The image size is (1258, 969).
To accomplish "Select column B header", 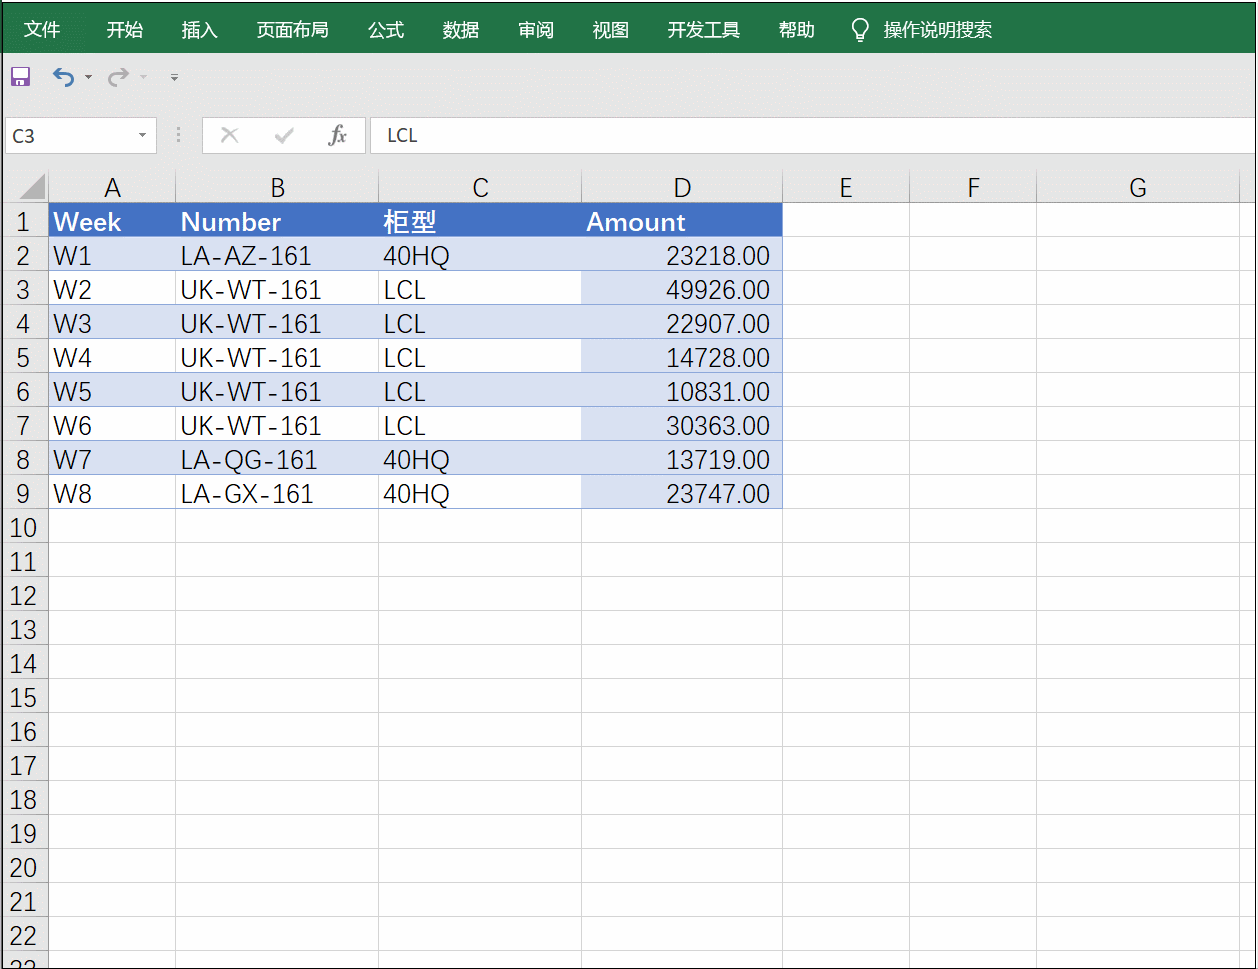I will point(277,187).
